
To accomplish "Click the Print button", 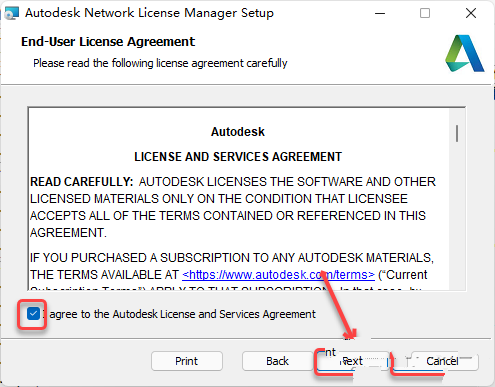I will point(187,361).
